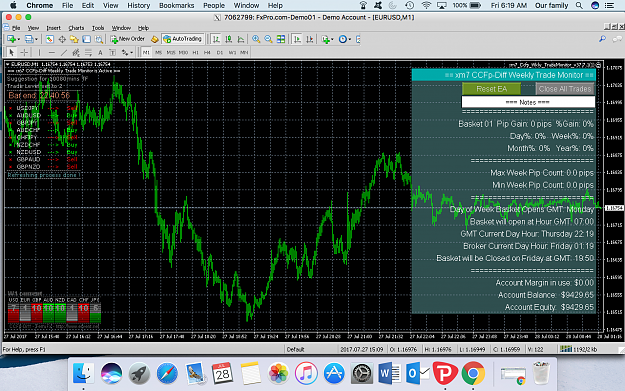Viewport: 625px width, 391px height.
Task: Click the Periods clock icon
Action: pyautogui.click(x=342, y=39)
